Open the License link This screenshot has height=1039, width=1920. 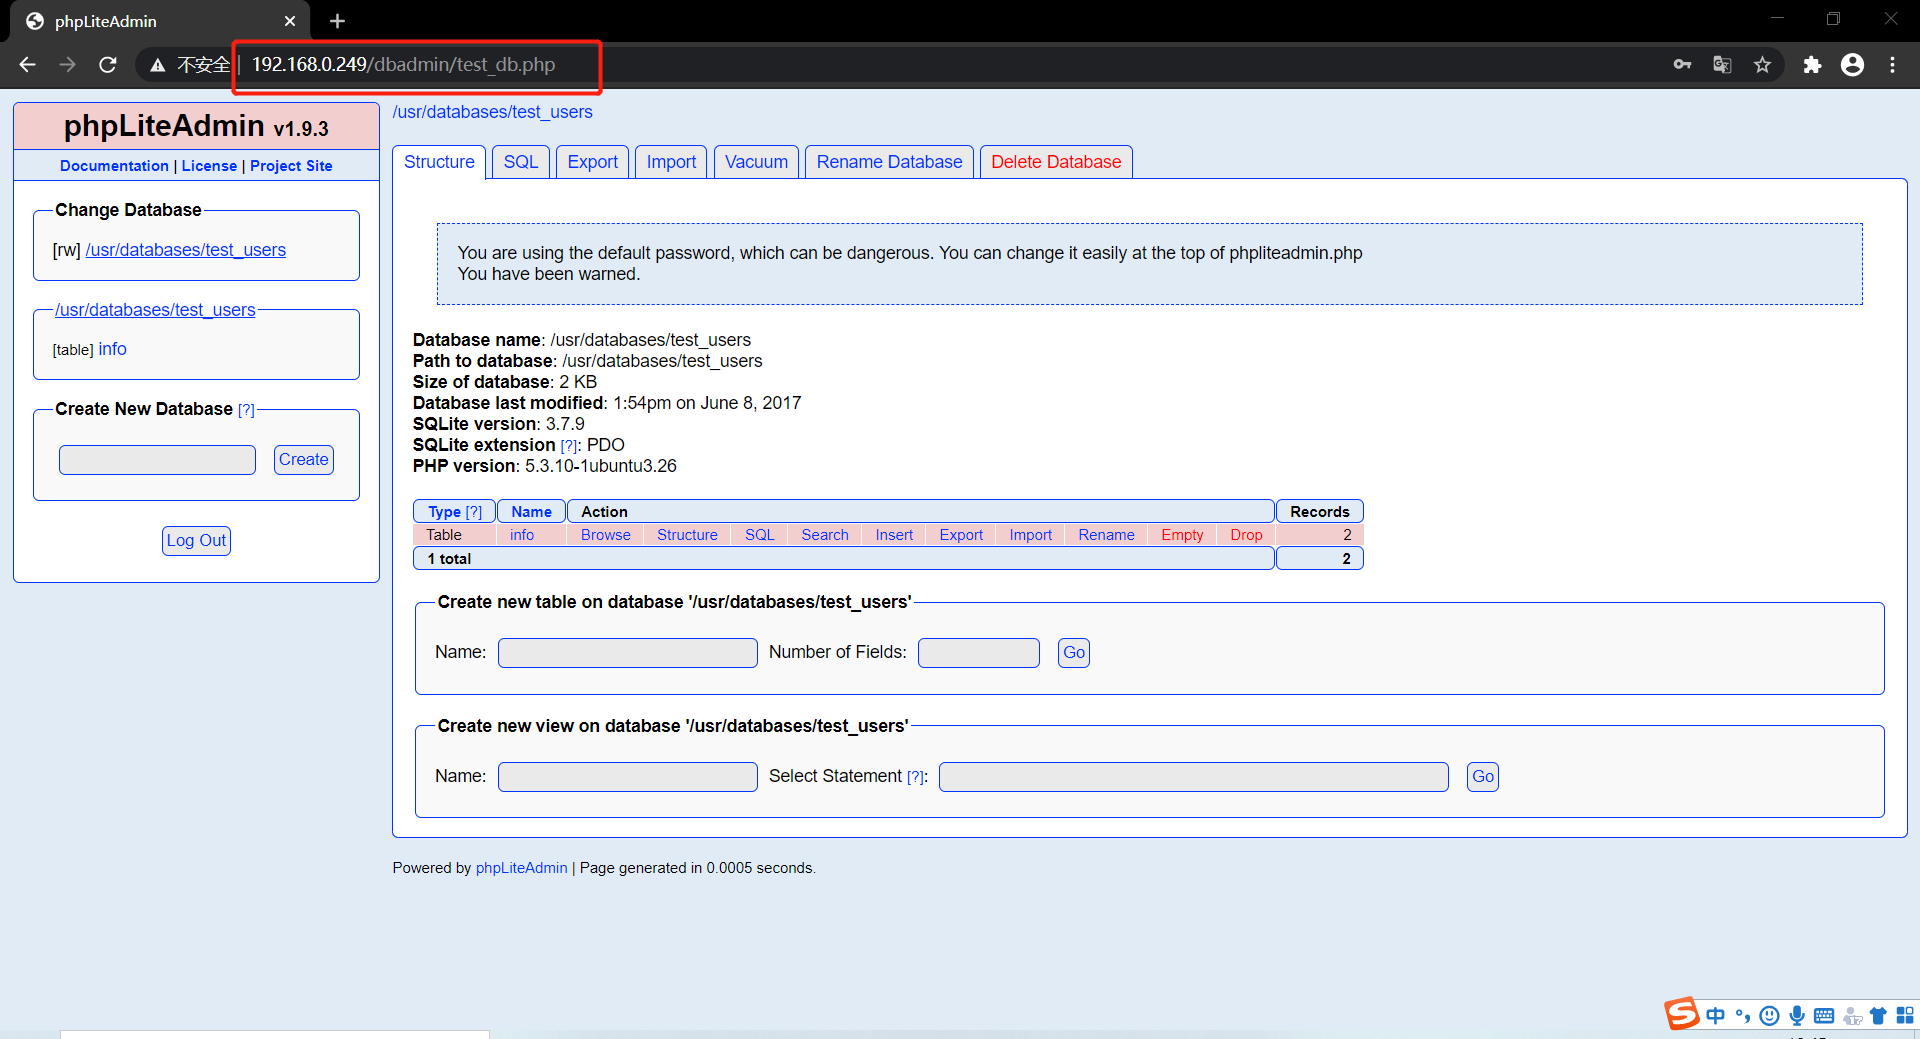[x=209, y=166]
